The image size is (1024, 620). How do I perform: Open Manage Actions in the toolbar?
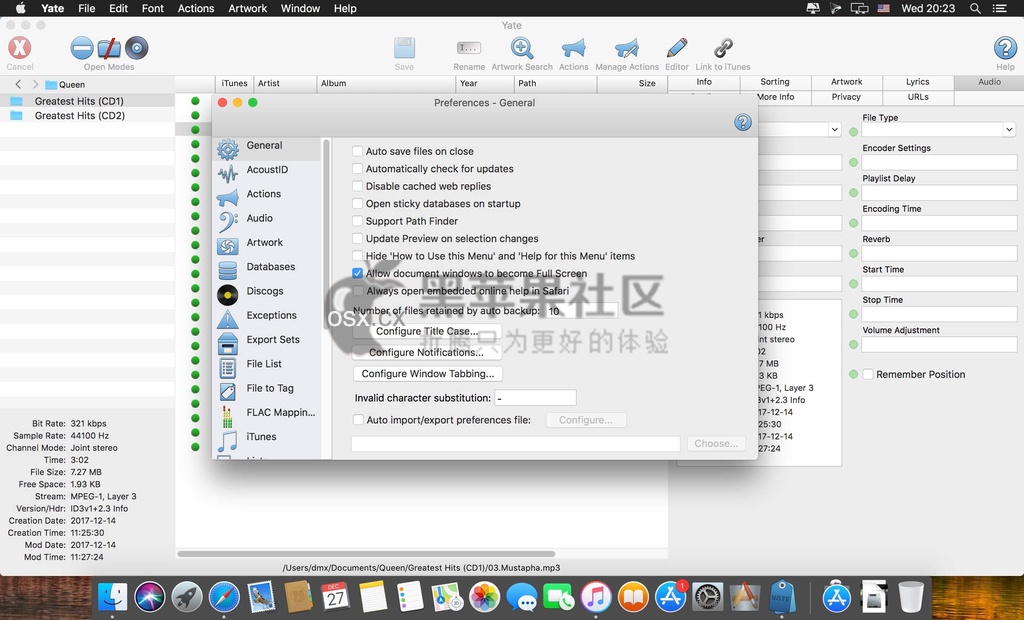click(626, 48)
